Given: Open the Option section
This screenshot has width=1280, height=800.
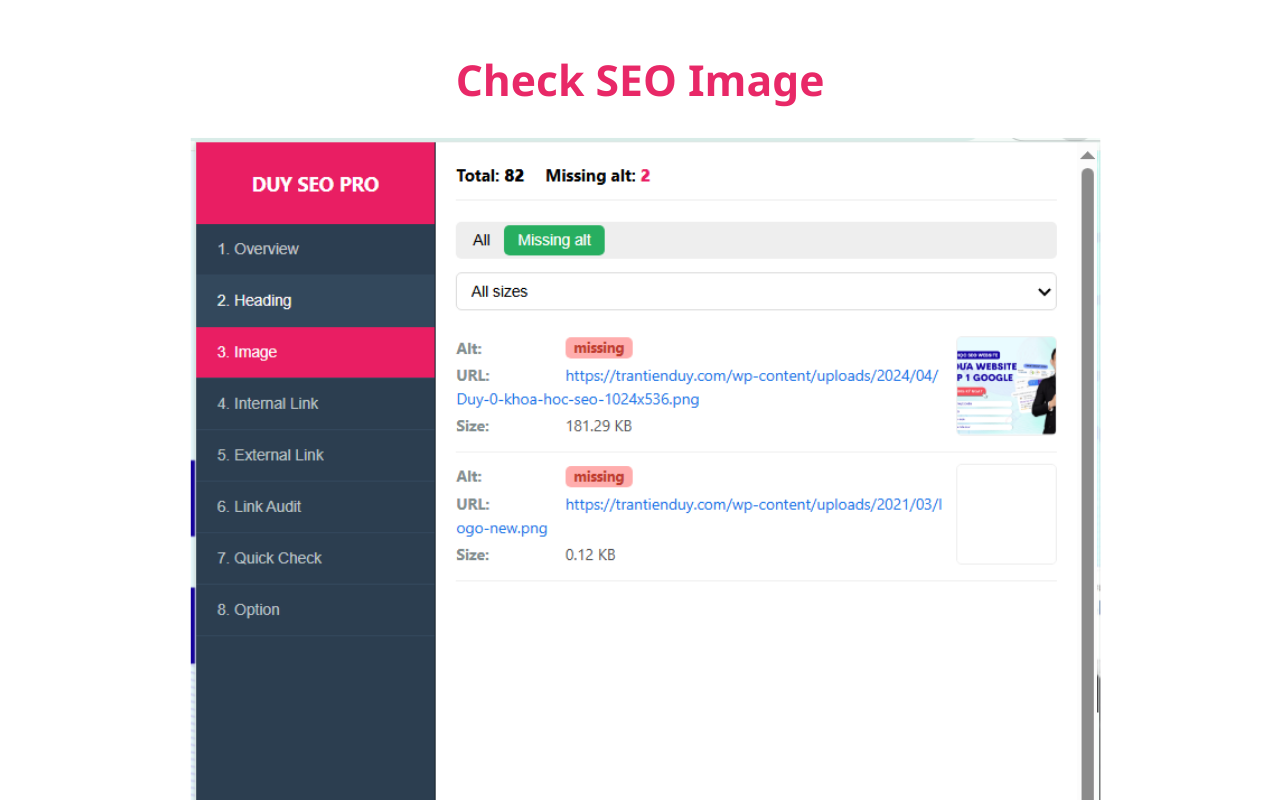Looking at the screenshot, I should tap(248, 609).
